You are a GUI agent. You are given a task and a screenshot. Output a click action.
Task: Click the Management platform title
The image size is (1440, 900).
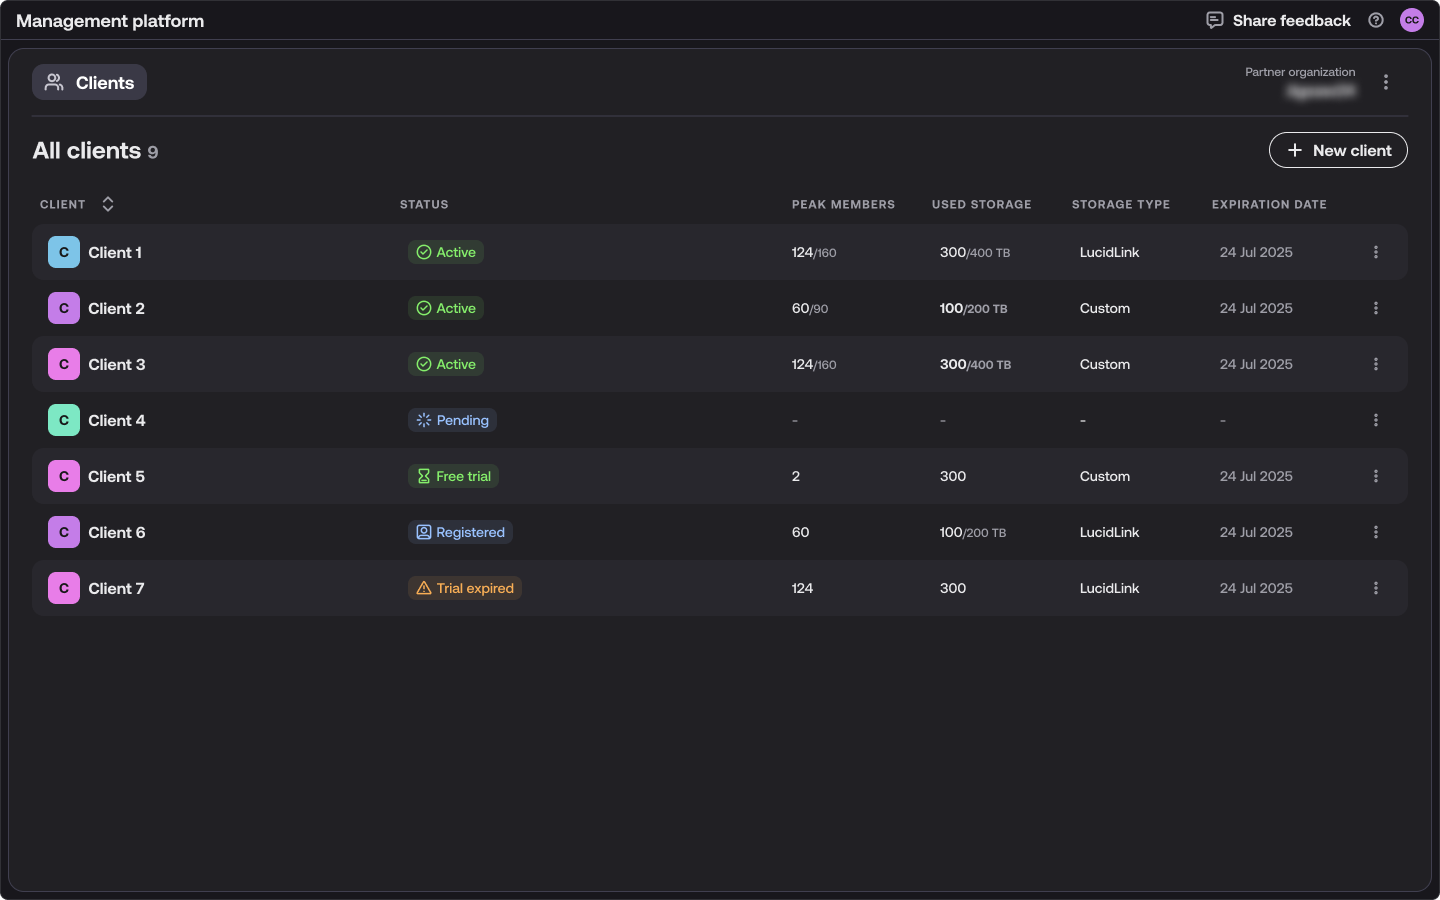point(110,21)
